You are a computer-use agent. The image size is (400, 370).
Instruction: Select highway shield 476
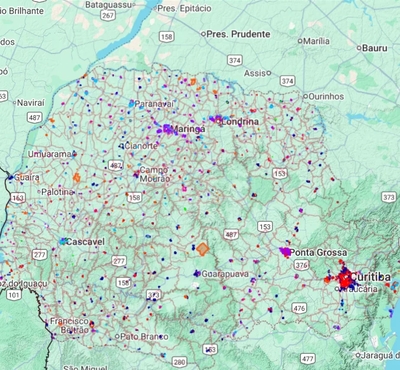coord(299,308)
